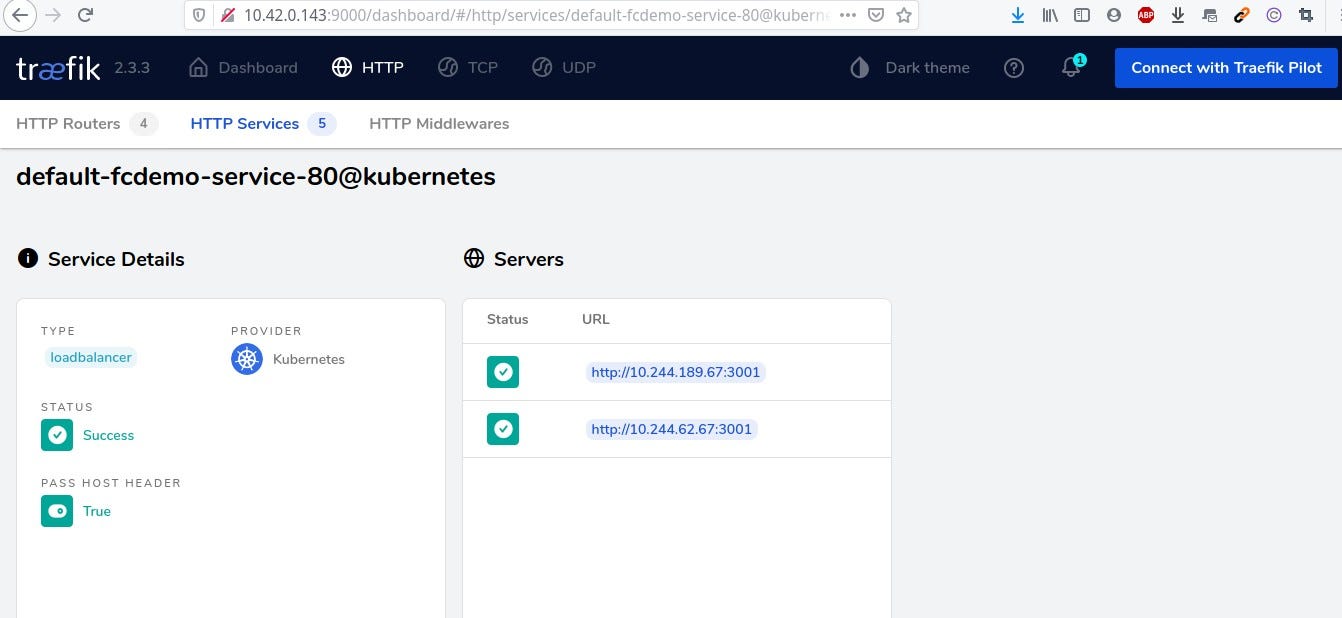Image resolution: width=1342 pixels, height=618 pixels.
Task: Open the blue Firefox downloads arrow
Action: pyautogui.click(x=1018, y=15)
